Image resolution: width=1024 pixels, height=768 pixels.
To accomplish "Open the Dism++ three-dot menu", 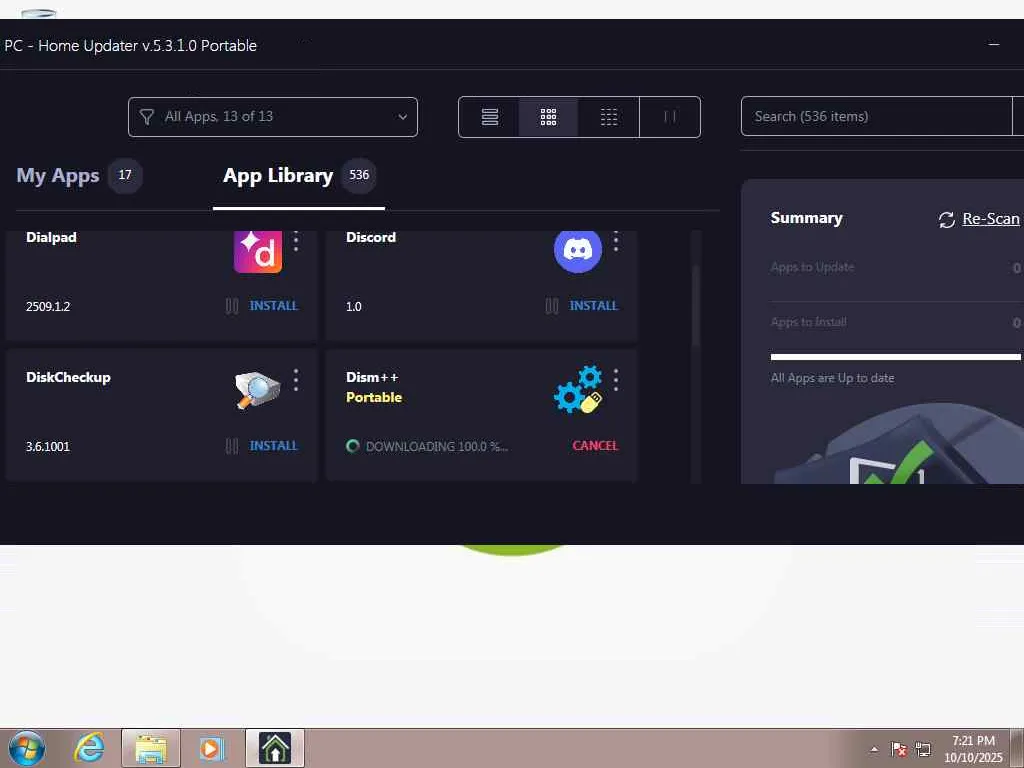I will [616, 380].
